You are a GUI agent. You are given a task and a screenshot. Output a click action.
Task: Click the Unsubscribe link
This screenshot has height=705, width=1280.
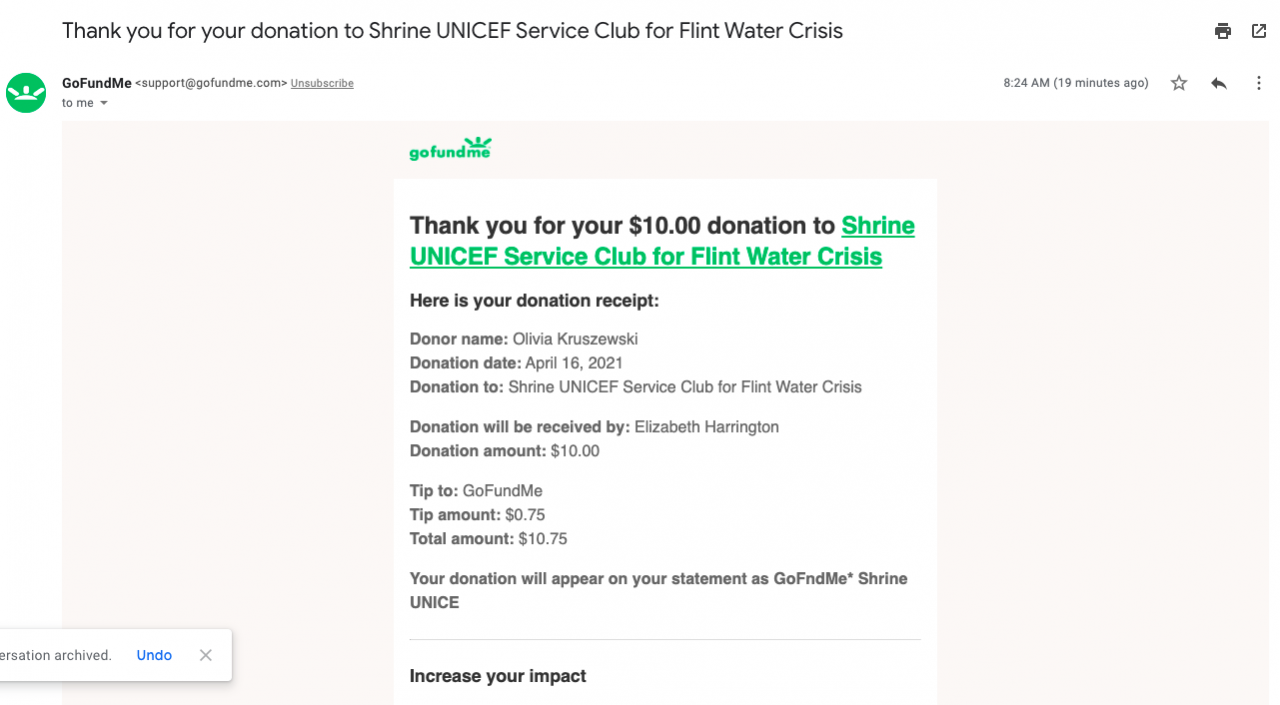click(x=322, y=83)
